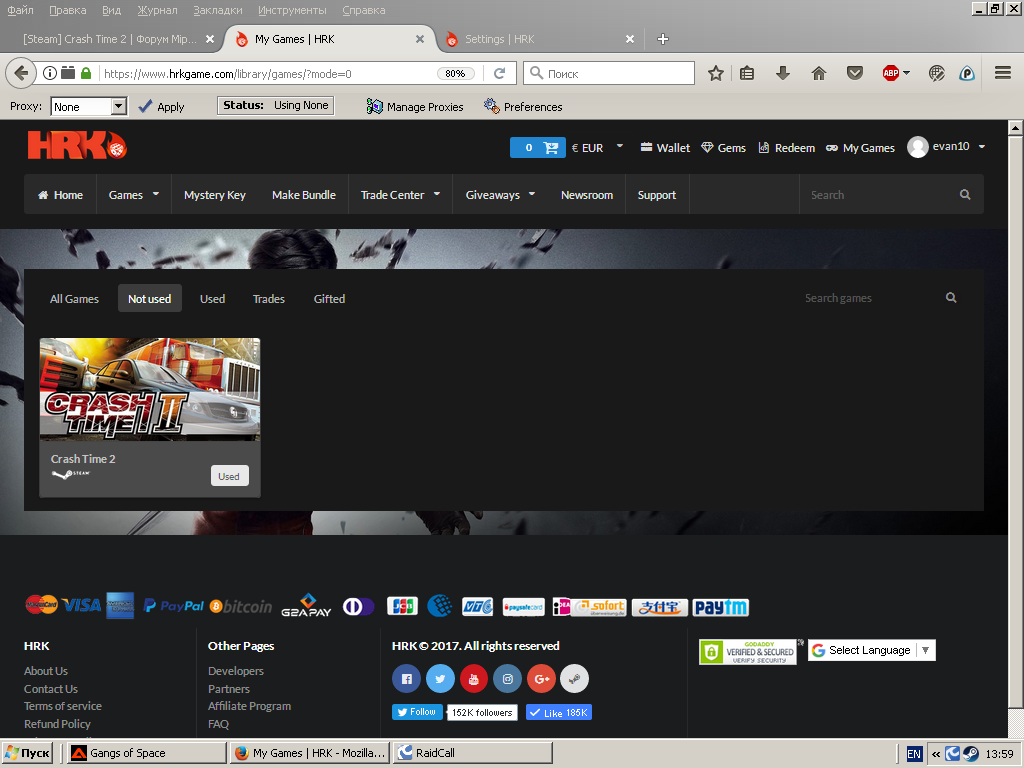Click the Adblock Plus ABP icon
The width and height of the screenshot is (1024, 768).
click(891, 73)
